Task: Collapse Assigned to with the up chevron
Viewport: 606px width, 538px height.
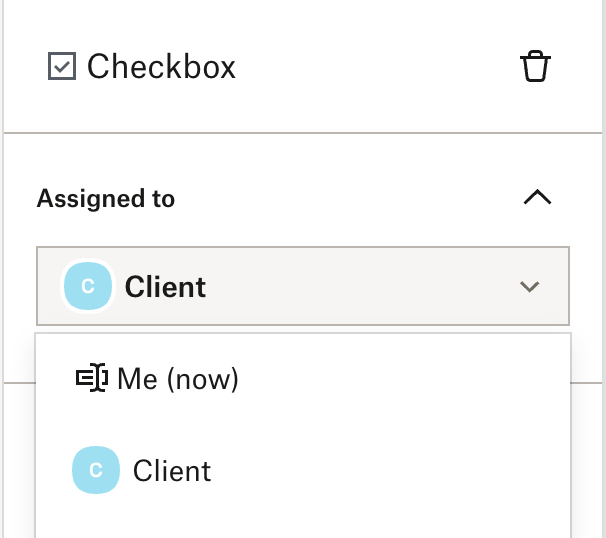Action: 537,197
